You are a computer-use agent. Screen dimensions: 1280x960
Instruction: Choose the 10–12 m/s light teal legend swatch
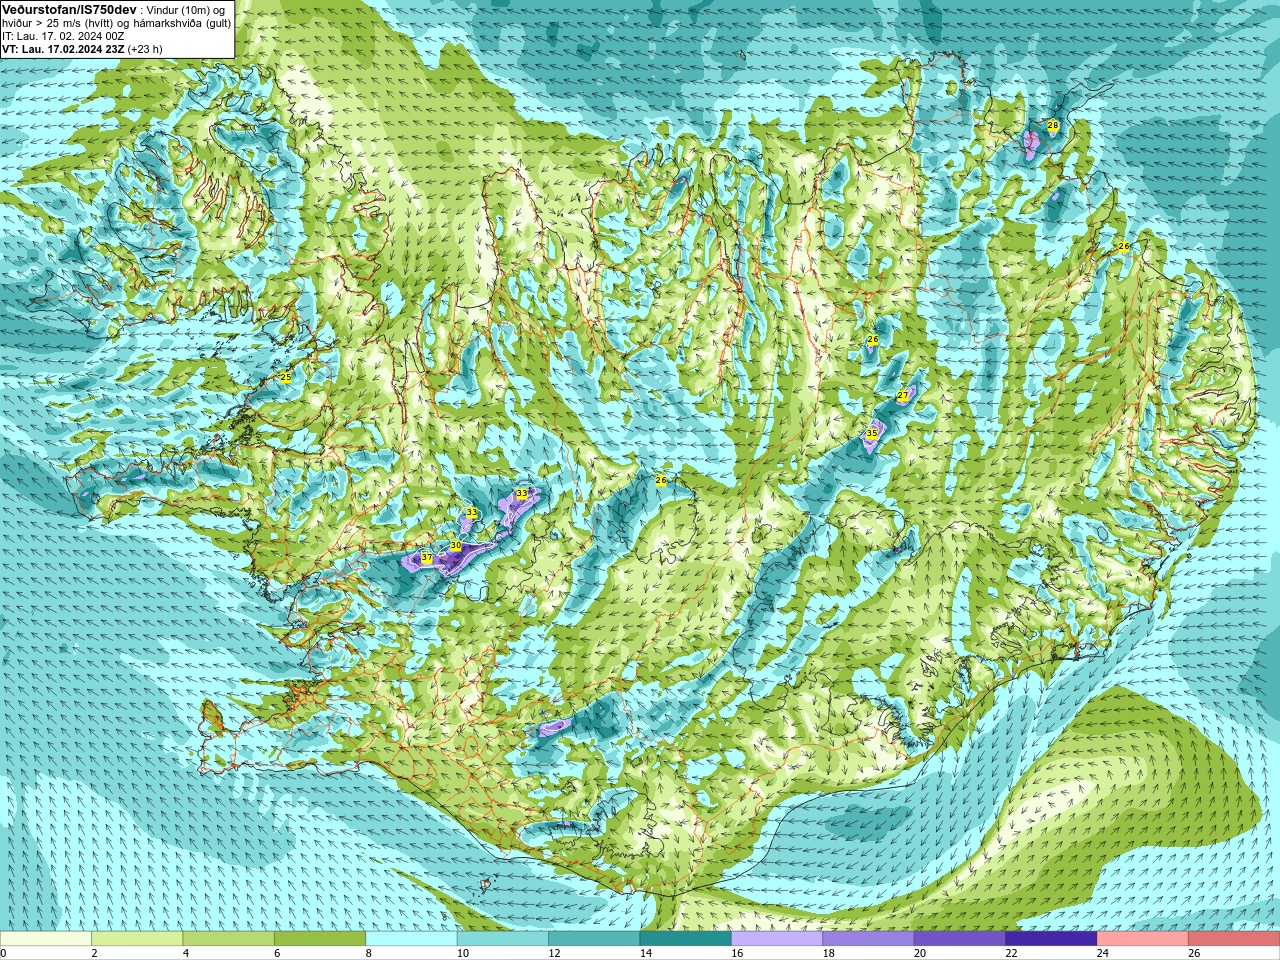pos(503,939)
